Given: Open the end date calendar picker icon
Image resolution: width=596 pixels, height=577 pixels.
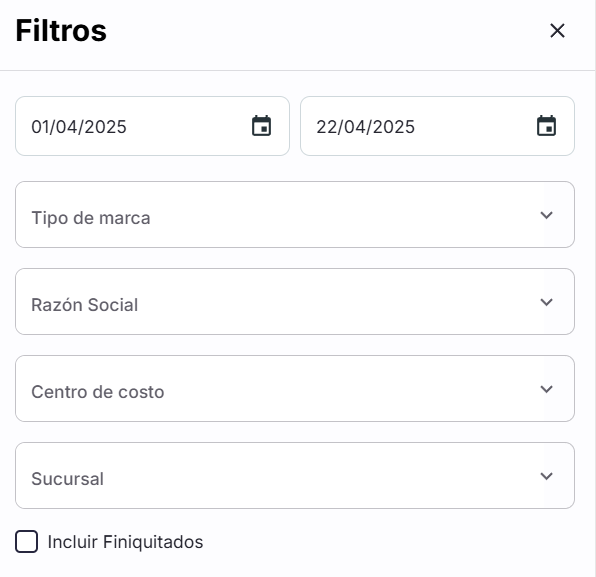Looking at the screenshot, I should 546,126.
